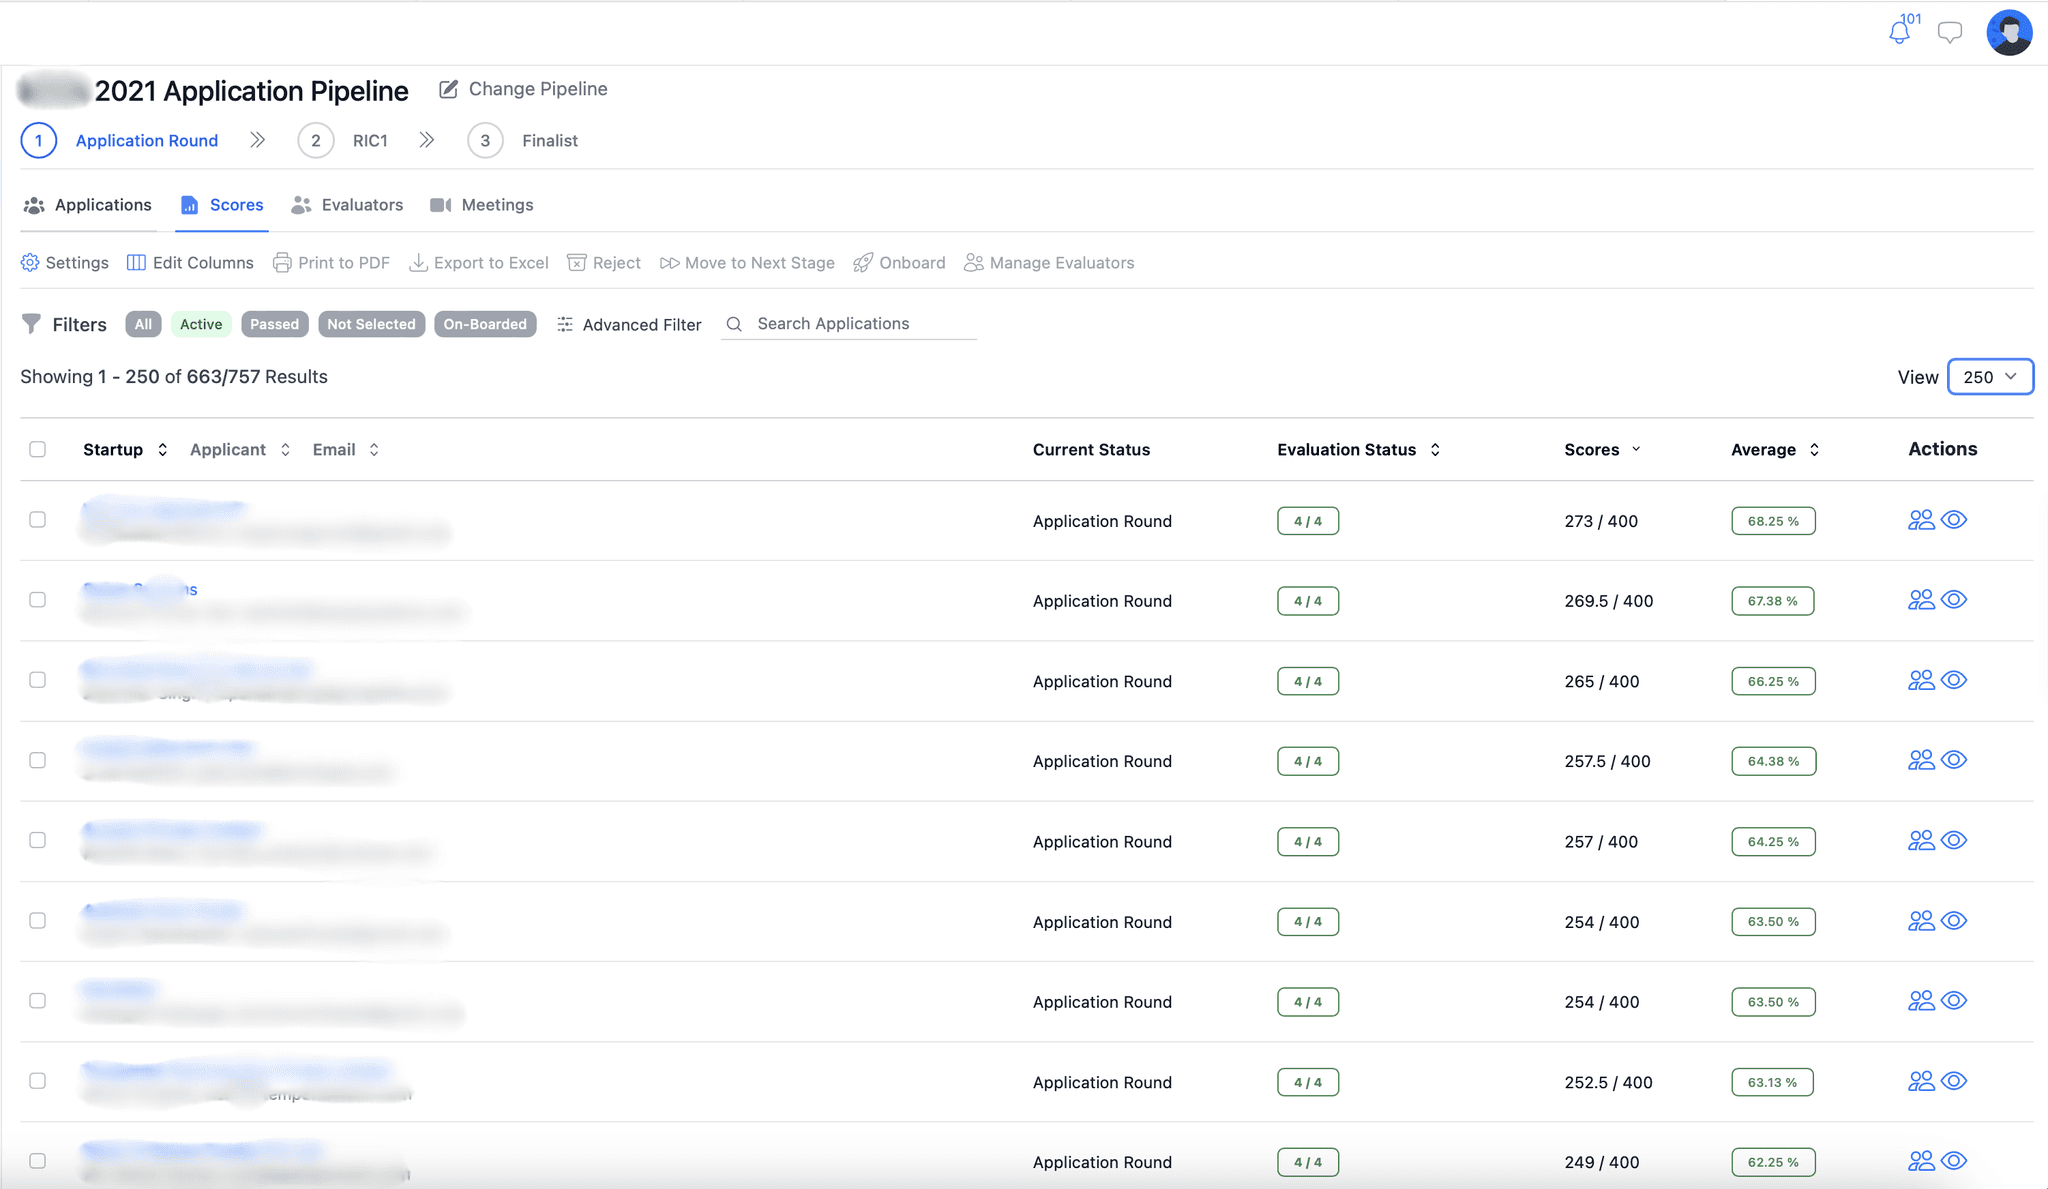Image resolution: width=2048 pixels, height=1189 pixels.
Task: Select the Passed filter pill
Action: click(274, 323)
